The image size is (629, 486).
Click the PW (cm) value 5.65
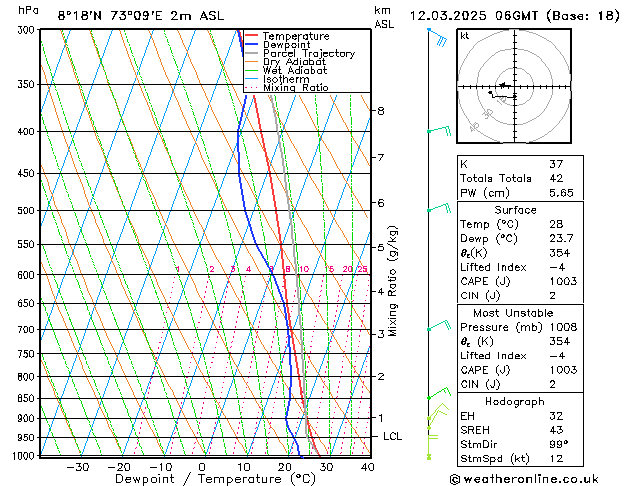point(556,193)
